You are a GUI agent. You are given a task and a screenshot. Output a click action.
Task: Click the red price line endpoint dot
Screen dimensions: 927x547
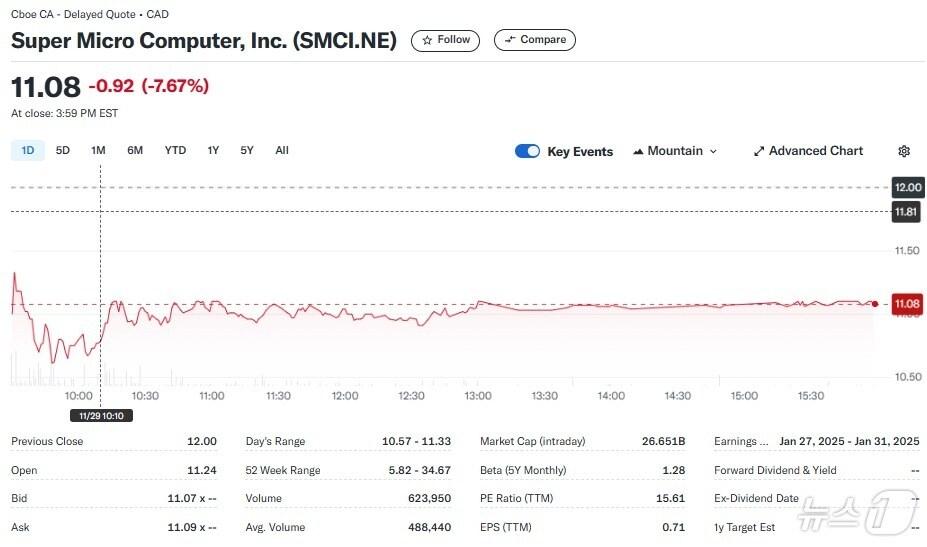point(876,303)
